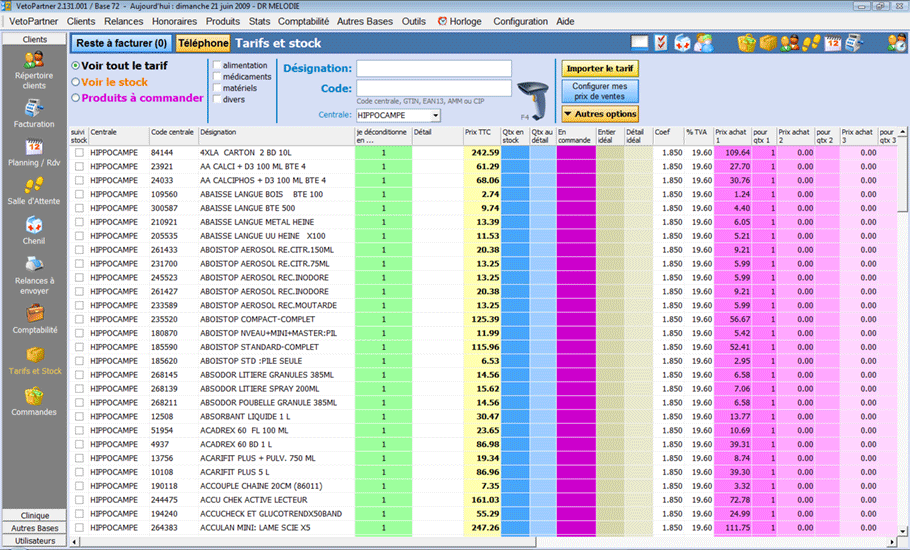
Task: Click the checklist toolbar icon
Action: click(x=661, y=42)
